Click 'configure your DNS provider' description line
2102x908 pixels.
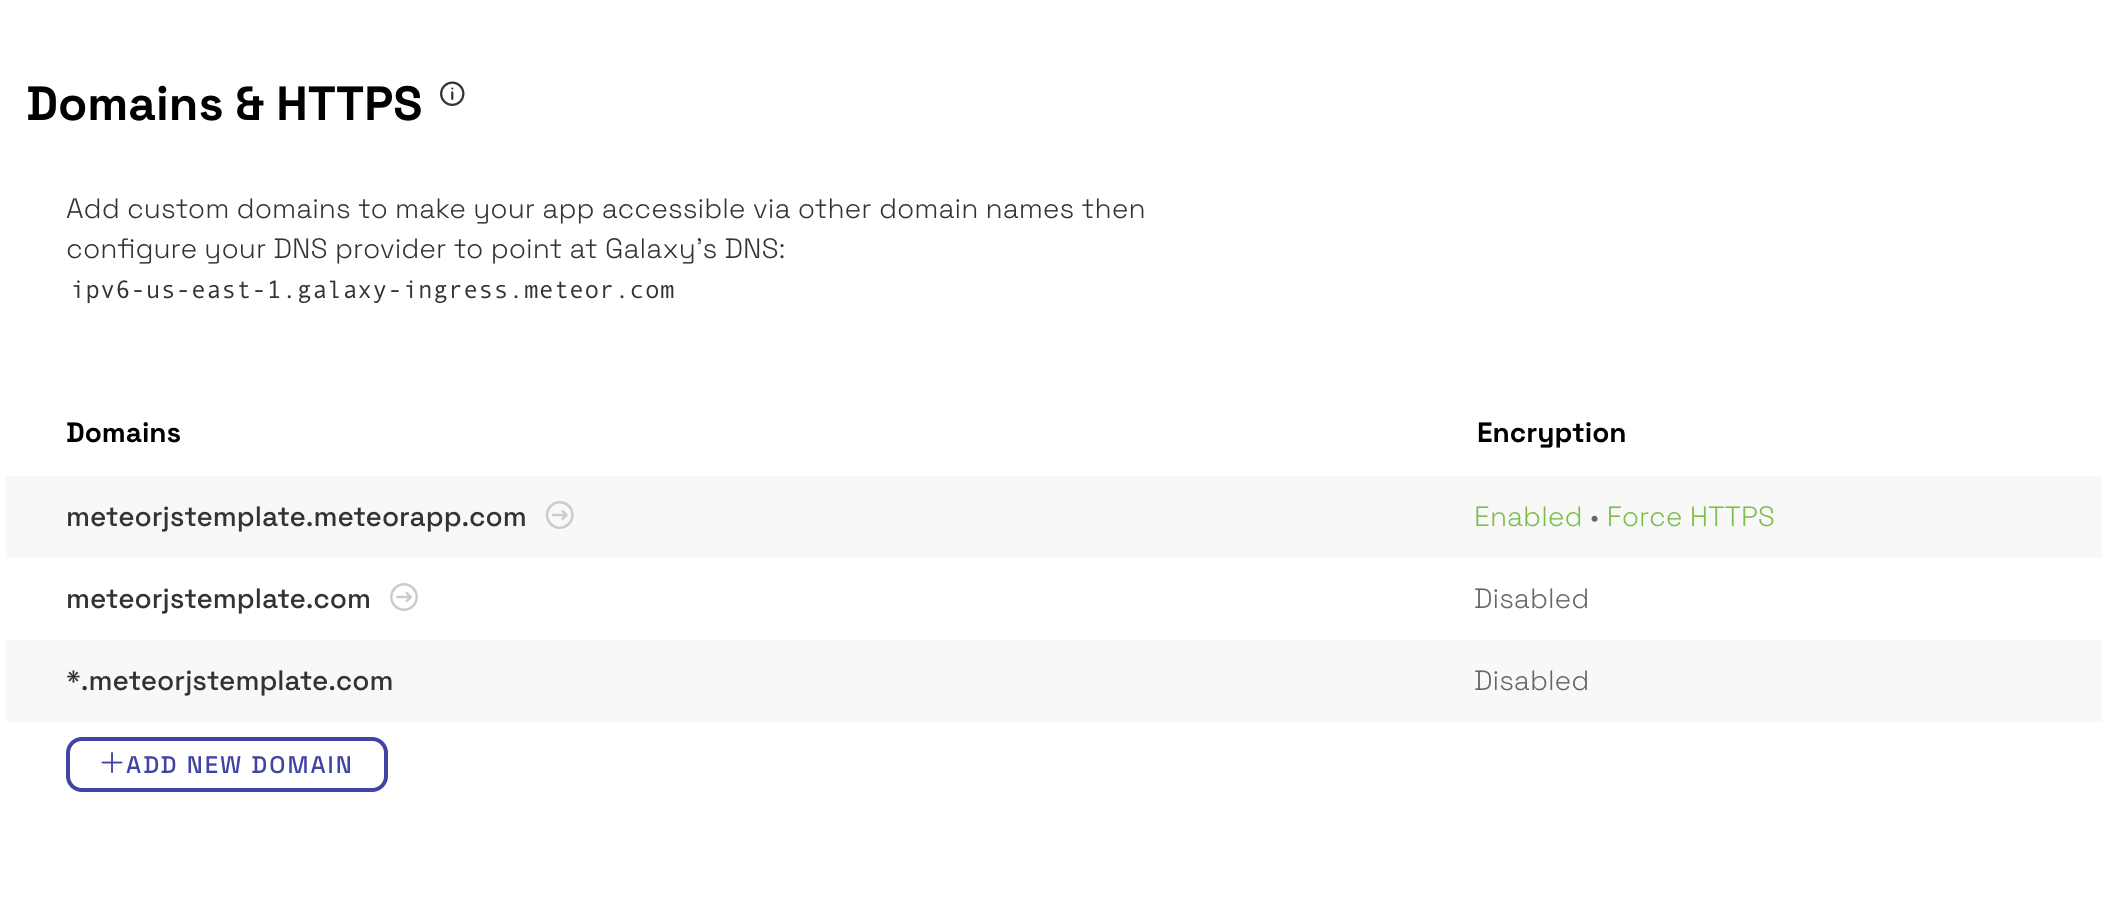click(x=426, y=249)
